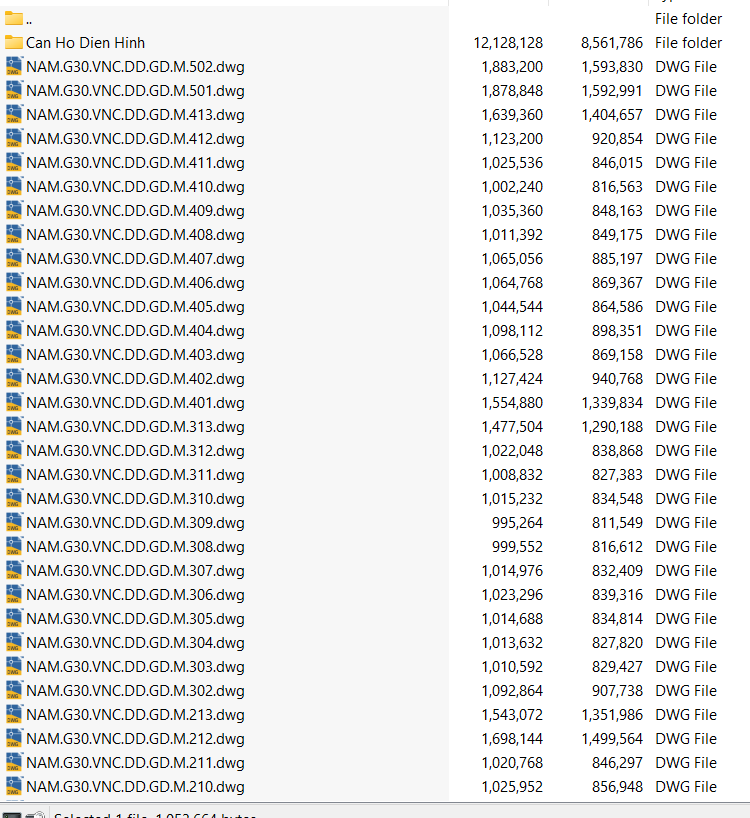Click packed size 869,367 of M.406 file
750x818 pixels.
pyautogui.click(x=617, y=283)
